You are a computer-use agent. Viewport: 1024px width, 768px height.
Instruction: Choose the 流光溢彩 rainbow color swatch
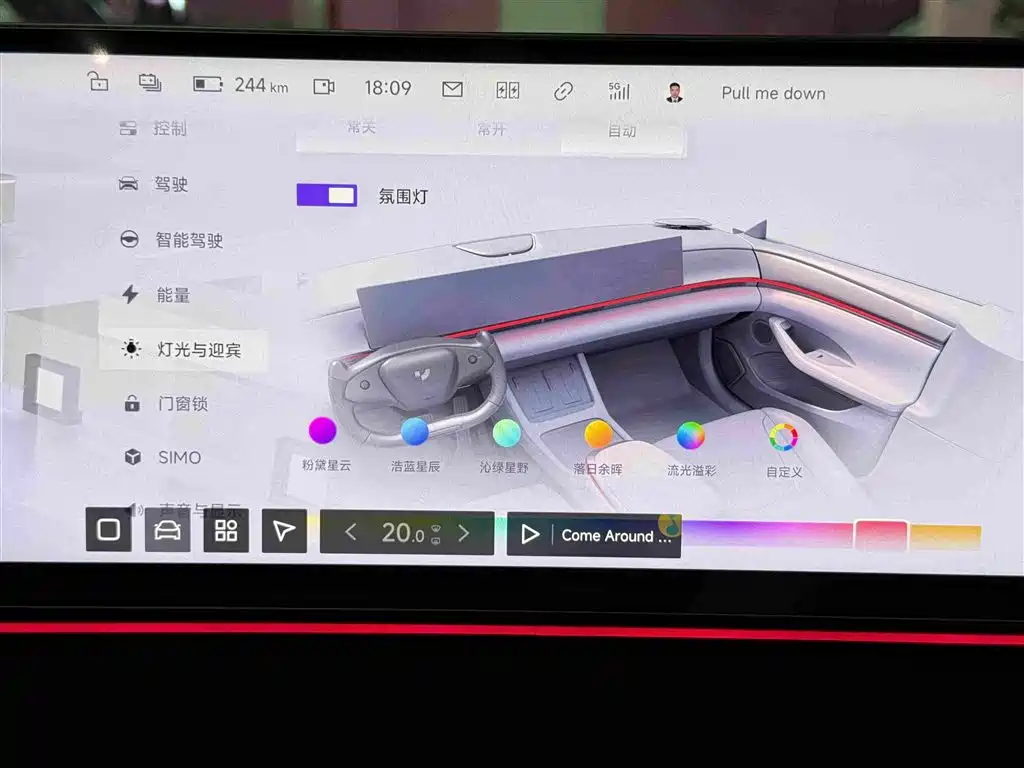point(690,436)
